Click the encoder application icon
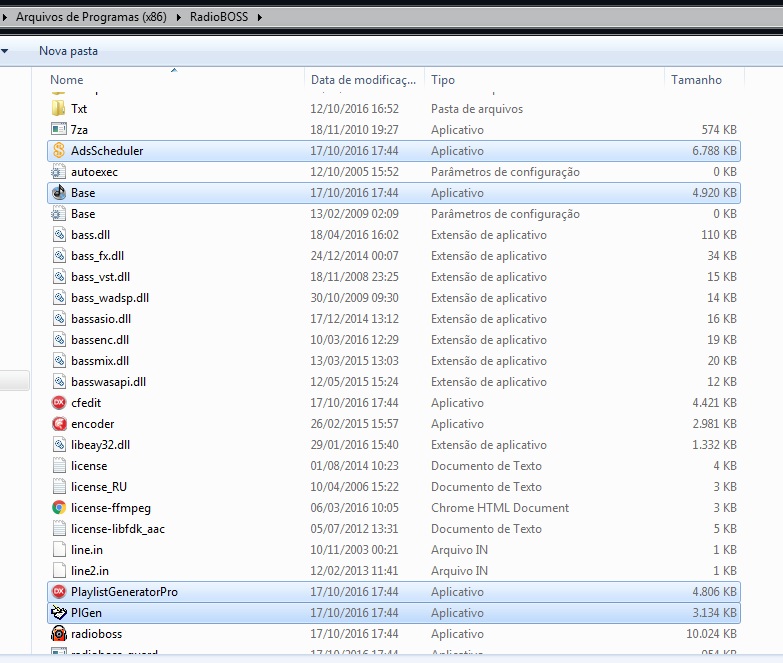This screenshot has width=783, height=663. pos(58,423)
